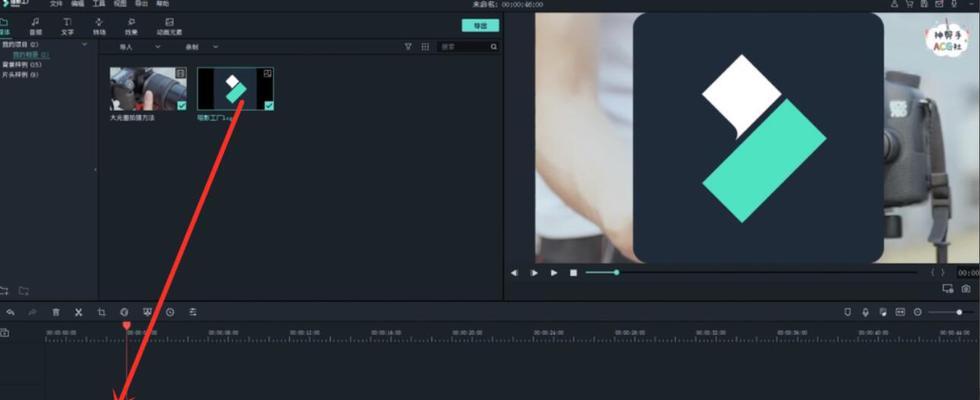The image size is (980, 400).
Task: Toggle the media grid view icon
Action: pyautogui.click(x=425, y=47)
